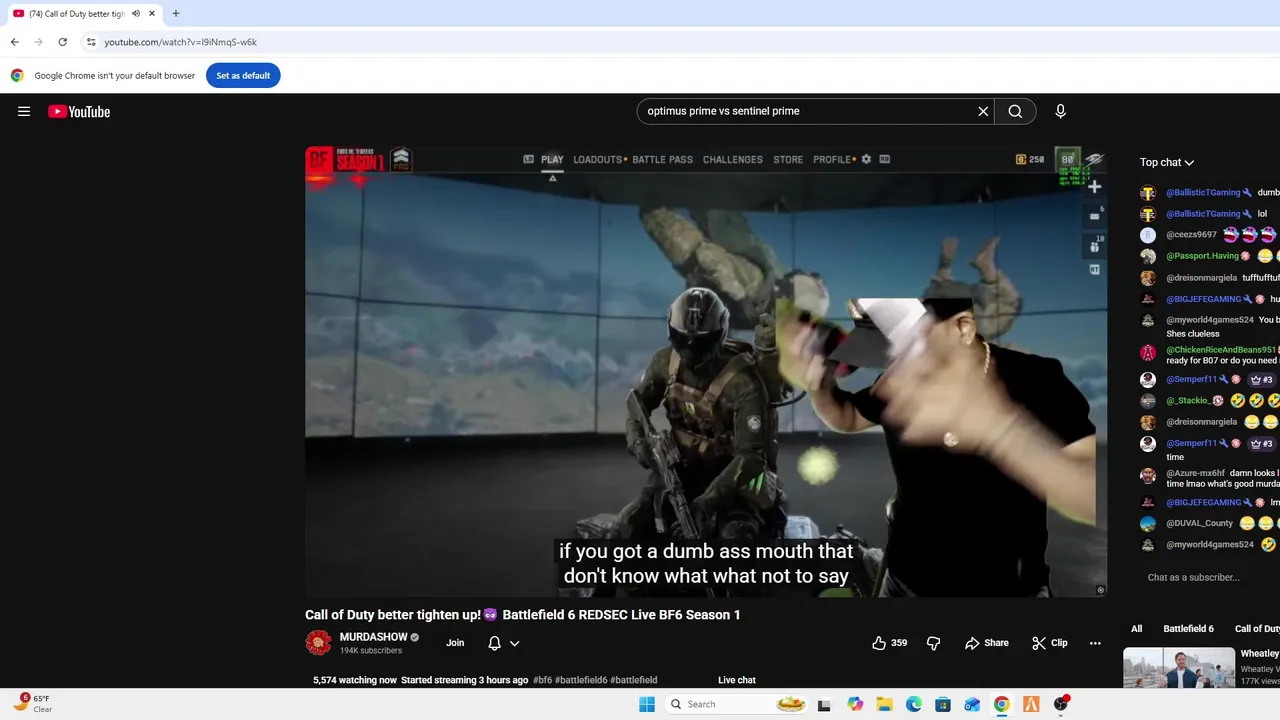
Task: Click the #bf6 hashtag link
Action: click(x=543, y=680)
